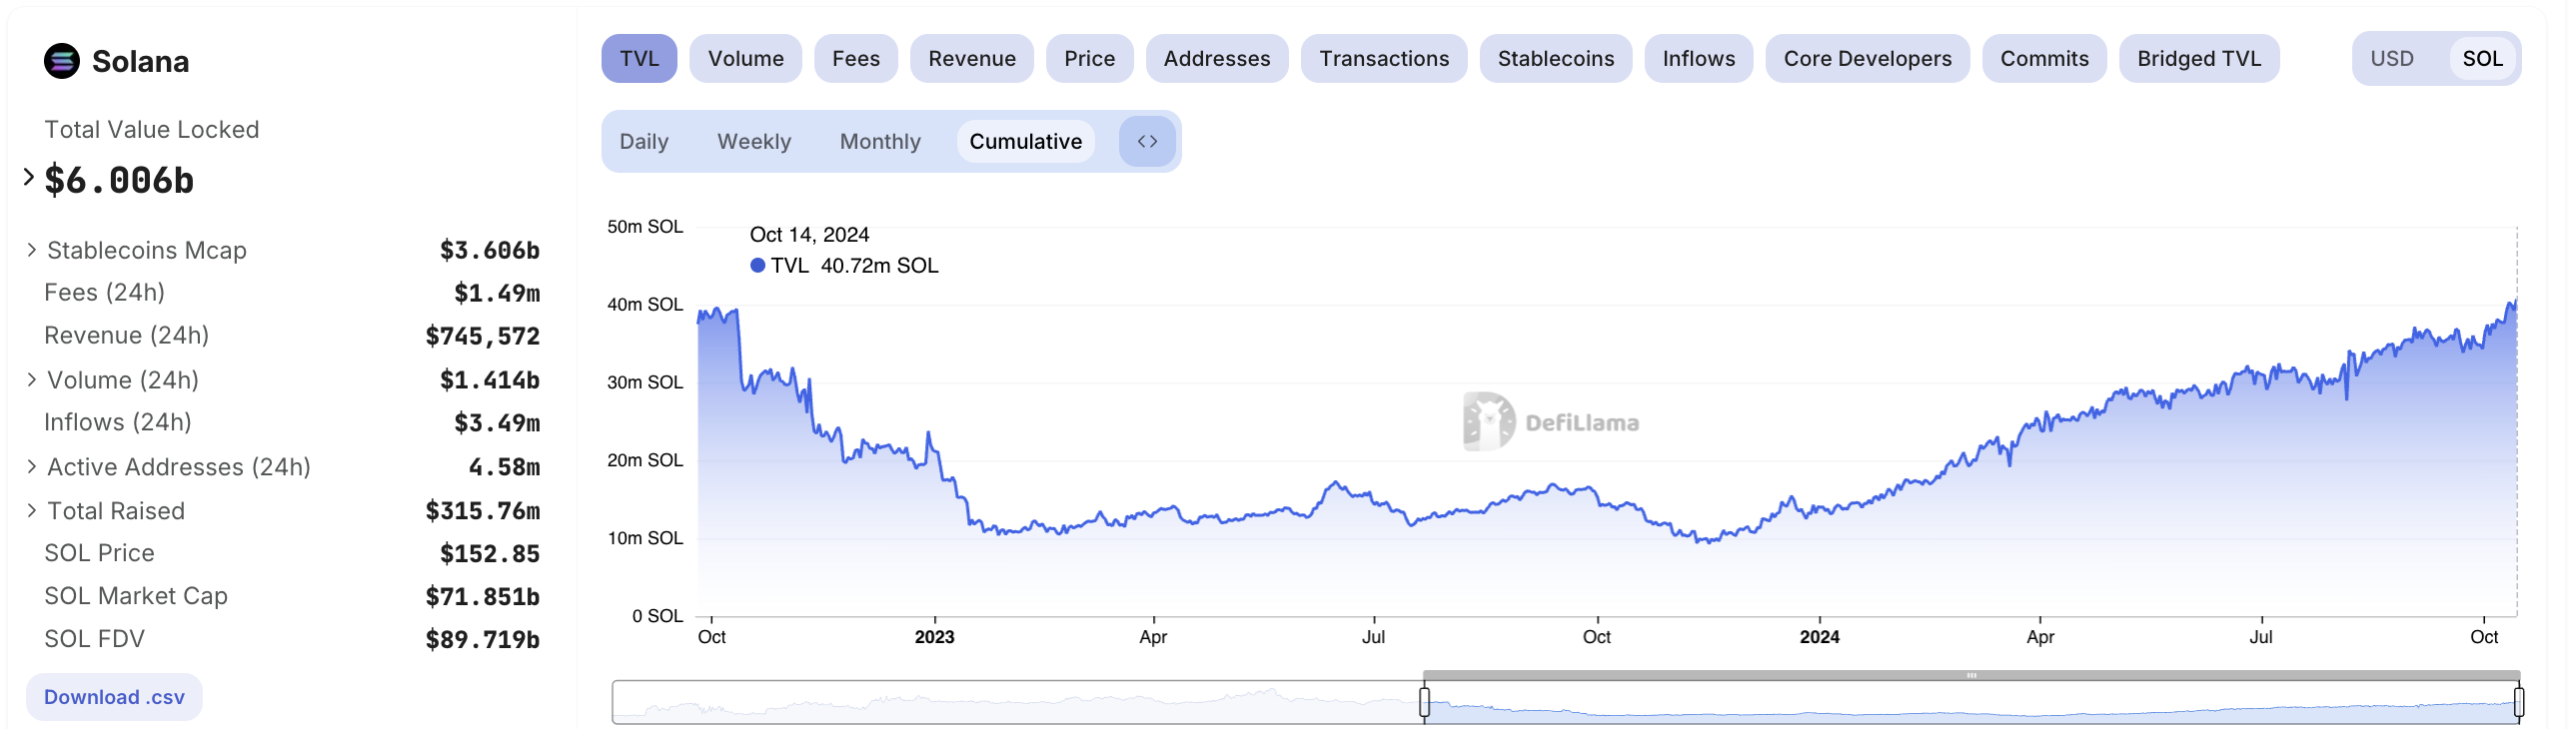
Task: Select the Weekly interval tab
Action: pyautogui.click(x=753, y=141)
